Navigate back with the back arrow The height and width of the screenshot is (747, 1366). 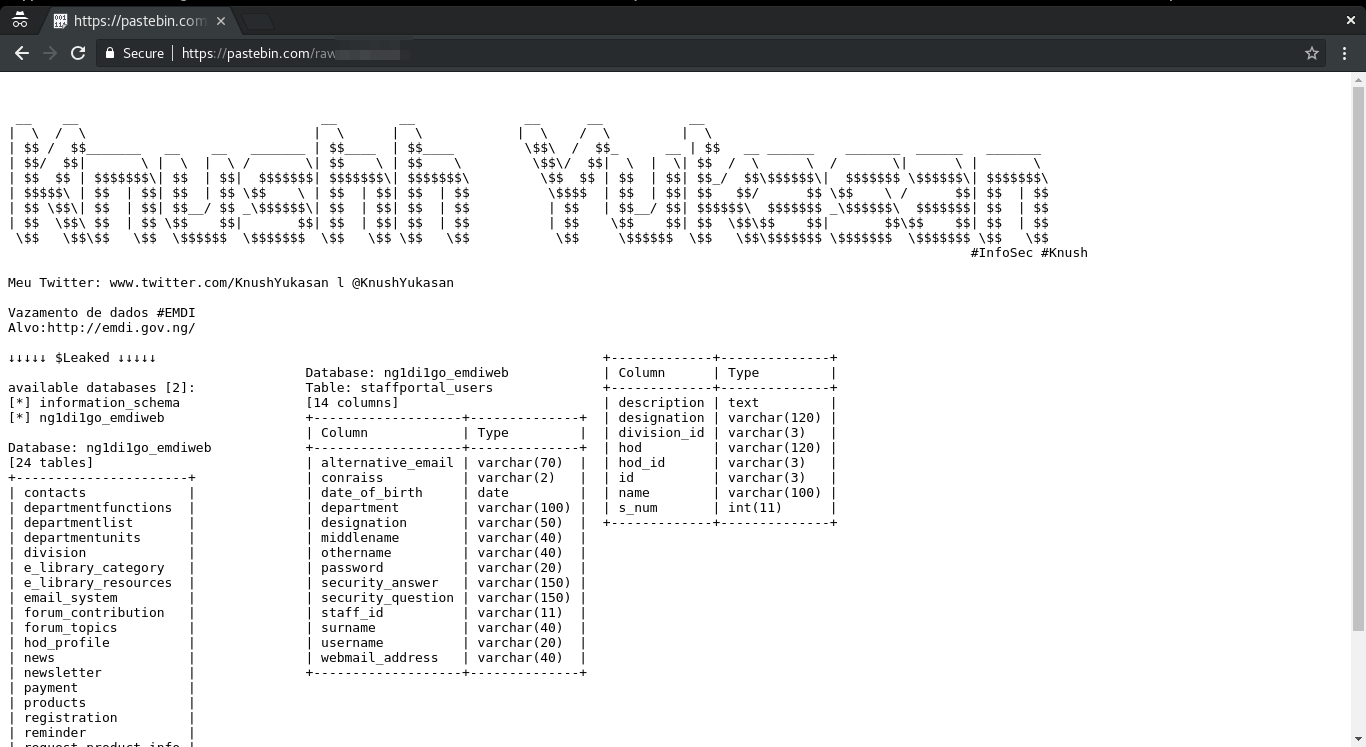pos(22,53)
